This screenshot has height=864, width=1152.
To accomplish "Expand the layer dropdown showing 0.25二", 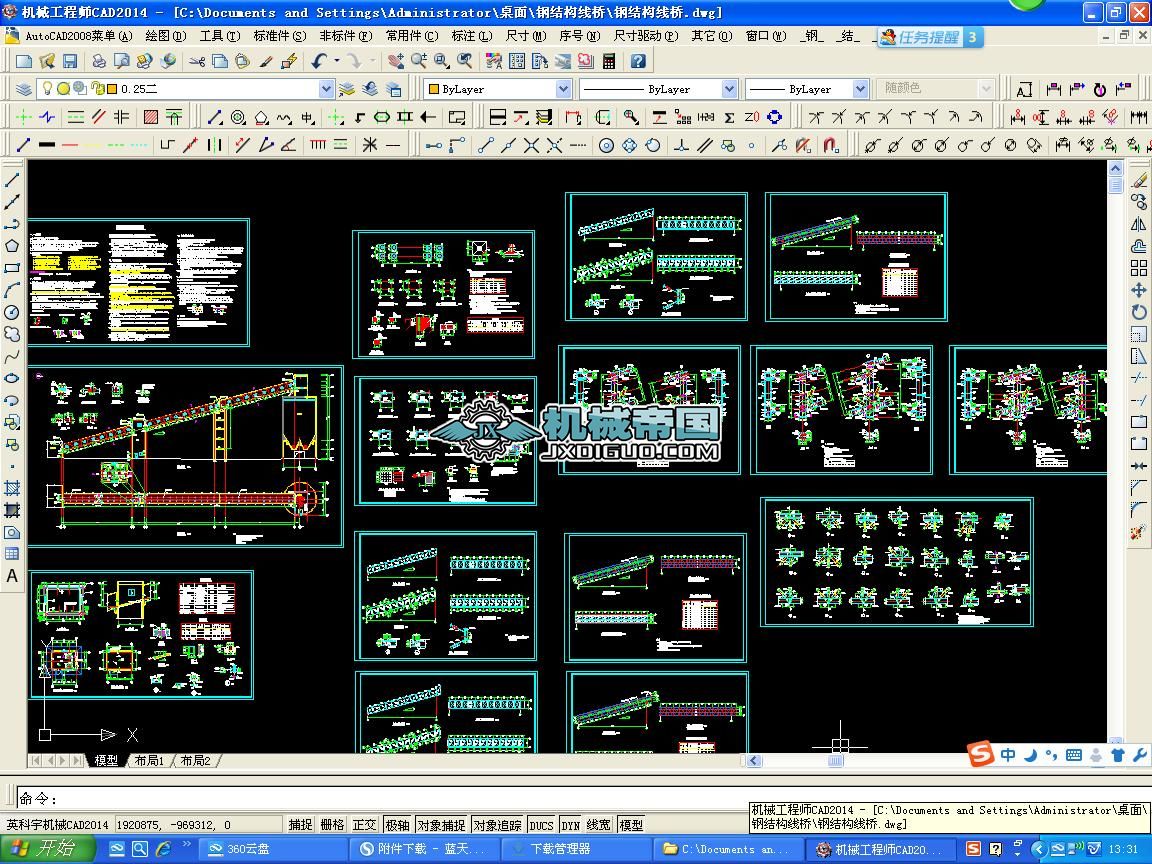I will point(326,89).
